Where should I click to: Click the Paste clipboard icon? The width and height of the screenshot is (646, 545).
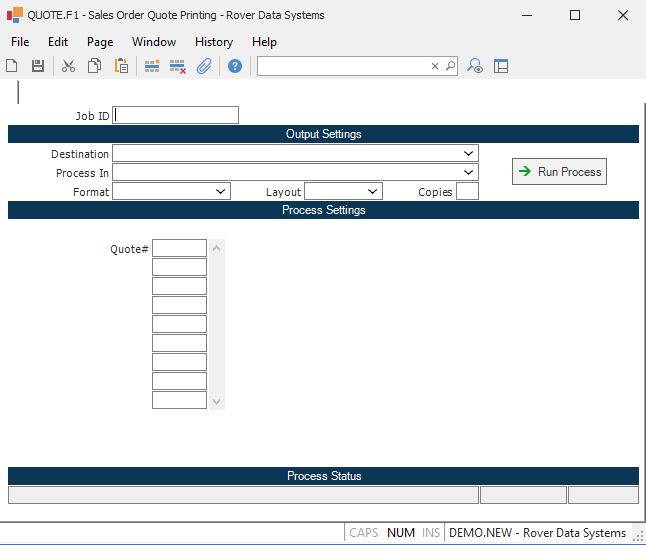click(121, 66)
